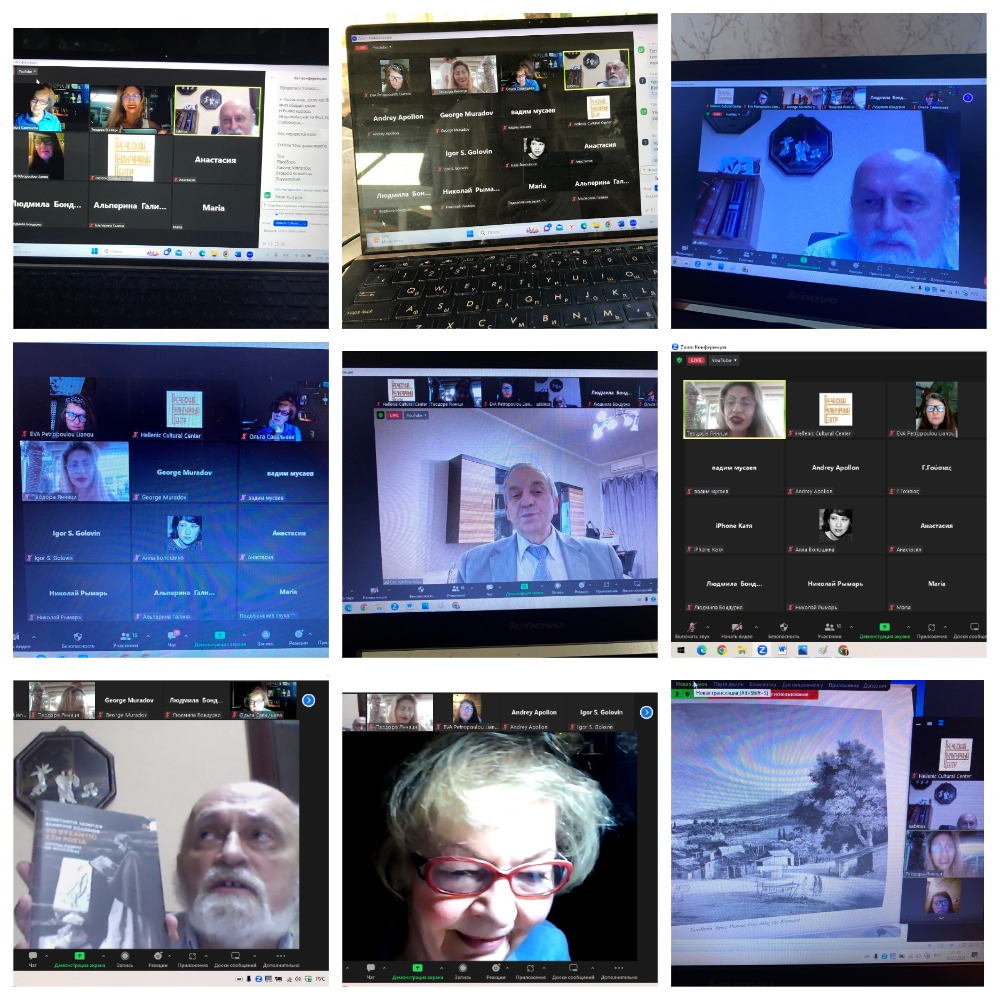Expand caret beside Приложения in iPhone Катя window
Image resolution: width=1000 pixels, height=1000 pixels.
pyautogui.click(x=945, y=627)
